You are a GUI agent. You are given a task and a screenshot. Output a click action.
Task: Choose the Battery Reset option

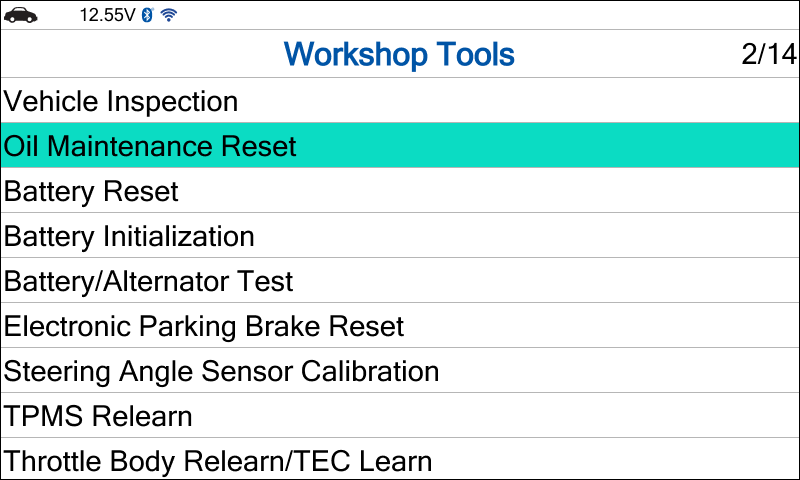(91, 191)
